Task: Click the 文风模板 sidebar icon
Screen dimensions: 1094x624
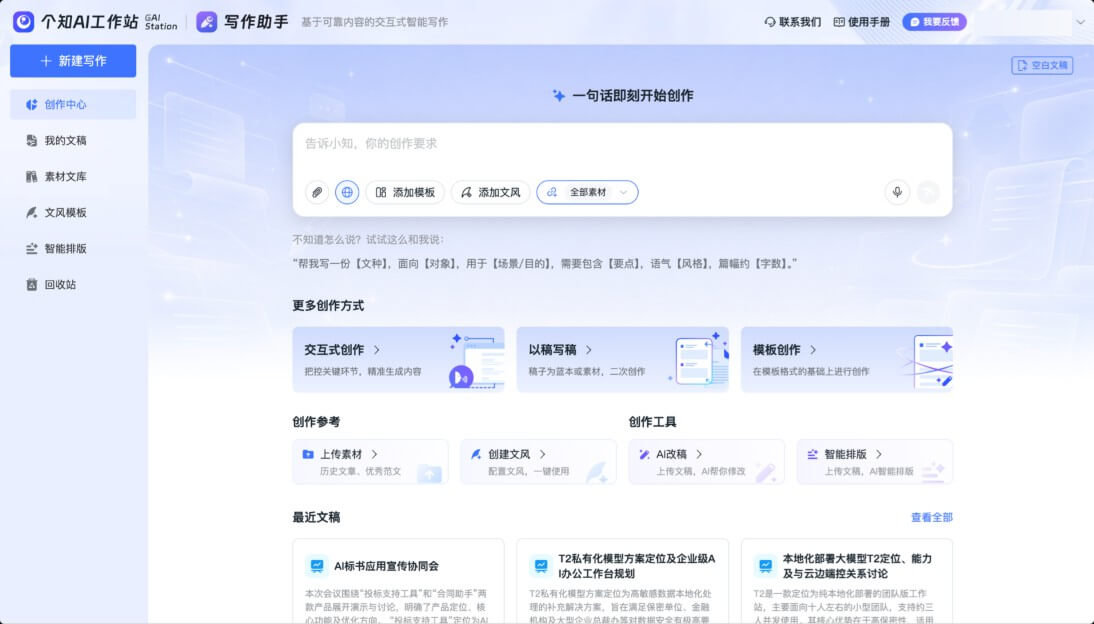Action: [31, 212]
